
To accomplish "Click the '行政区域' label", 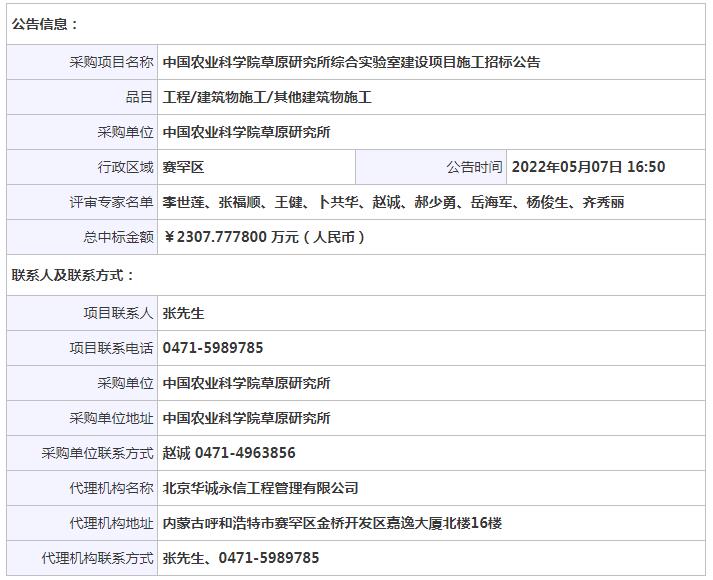I will (x=126, y=167).
